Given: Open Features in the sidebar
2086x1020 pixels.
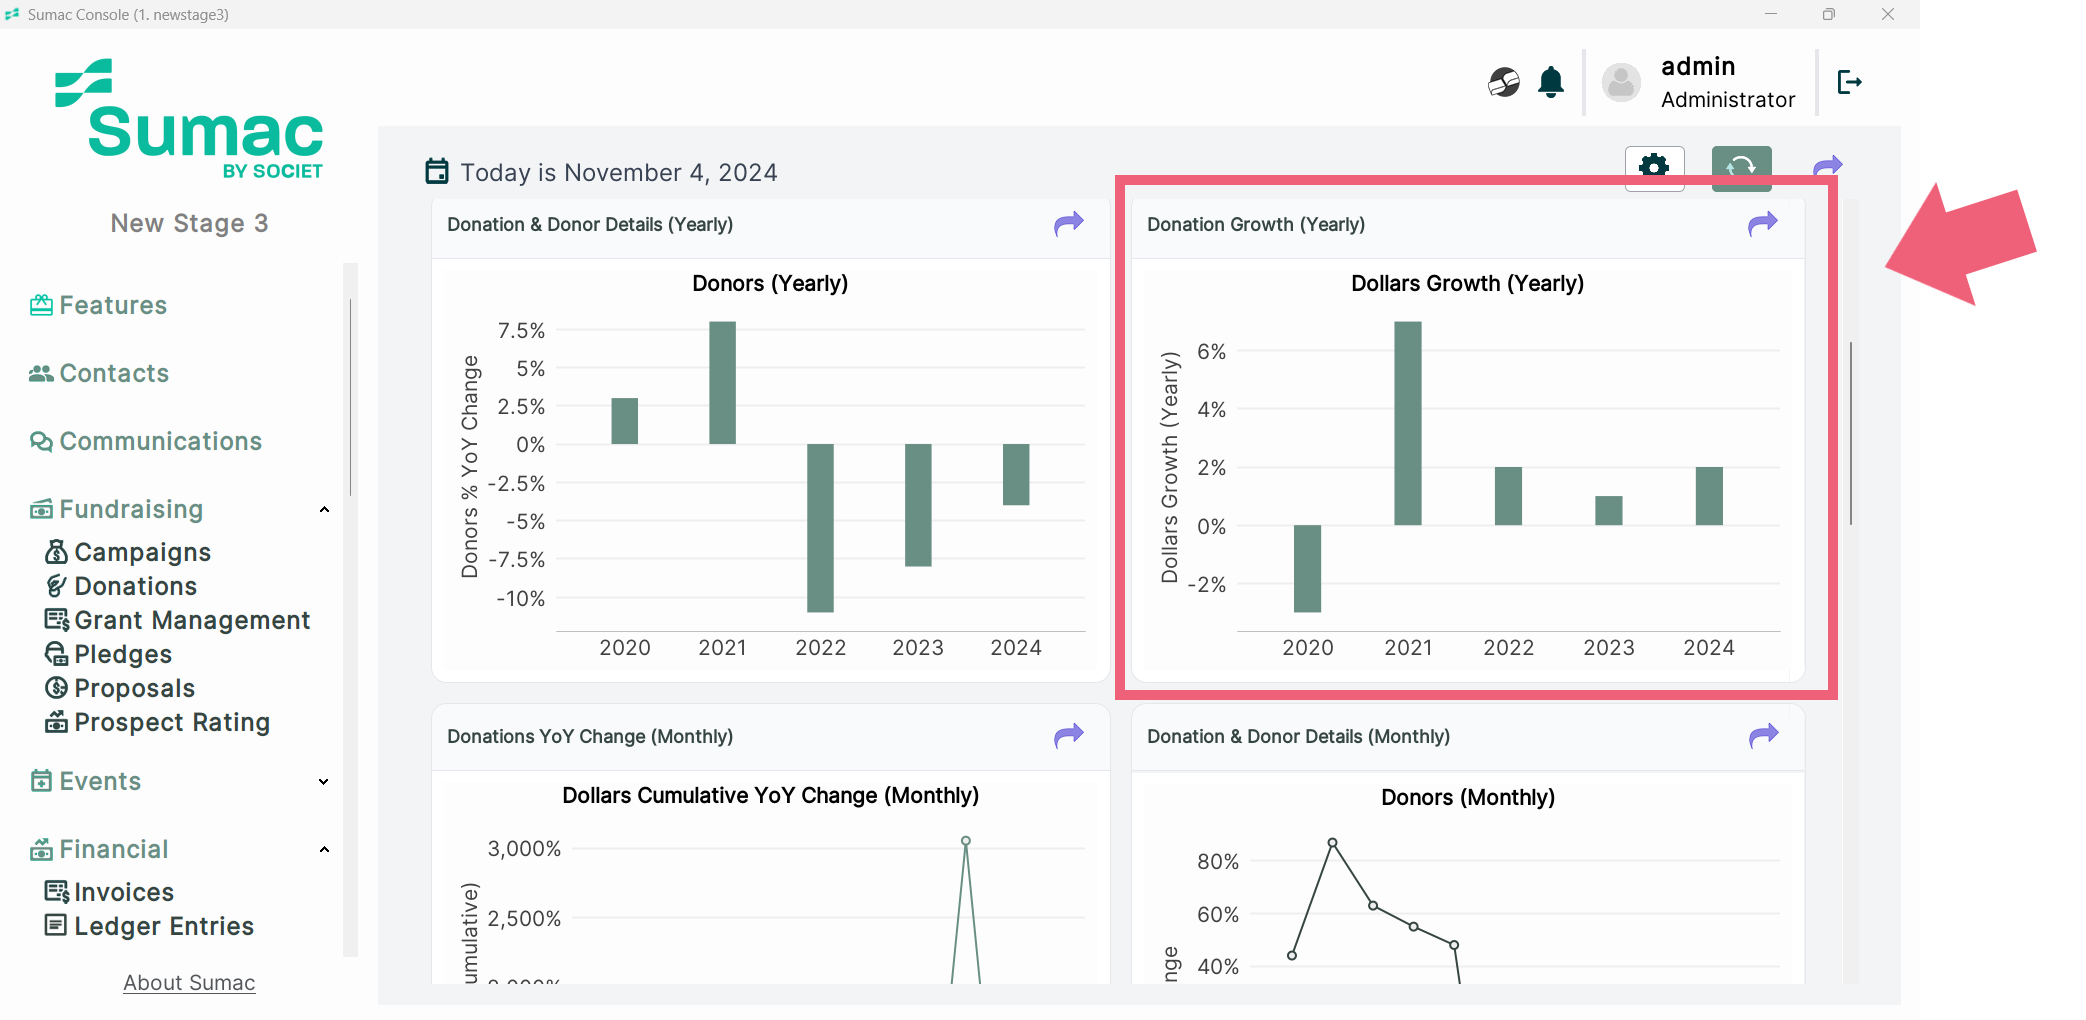Looking at the screenshot, I should pyautogui.click(x=98, y=305).
